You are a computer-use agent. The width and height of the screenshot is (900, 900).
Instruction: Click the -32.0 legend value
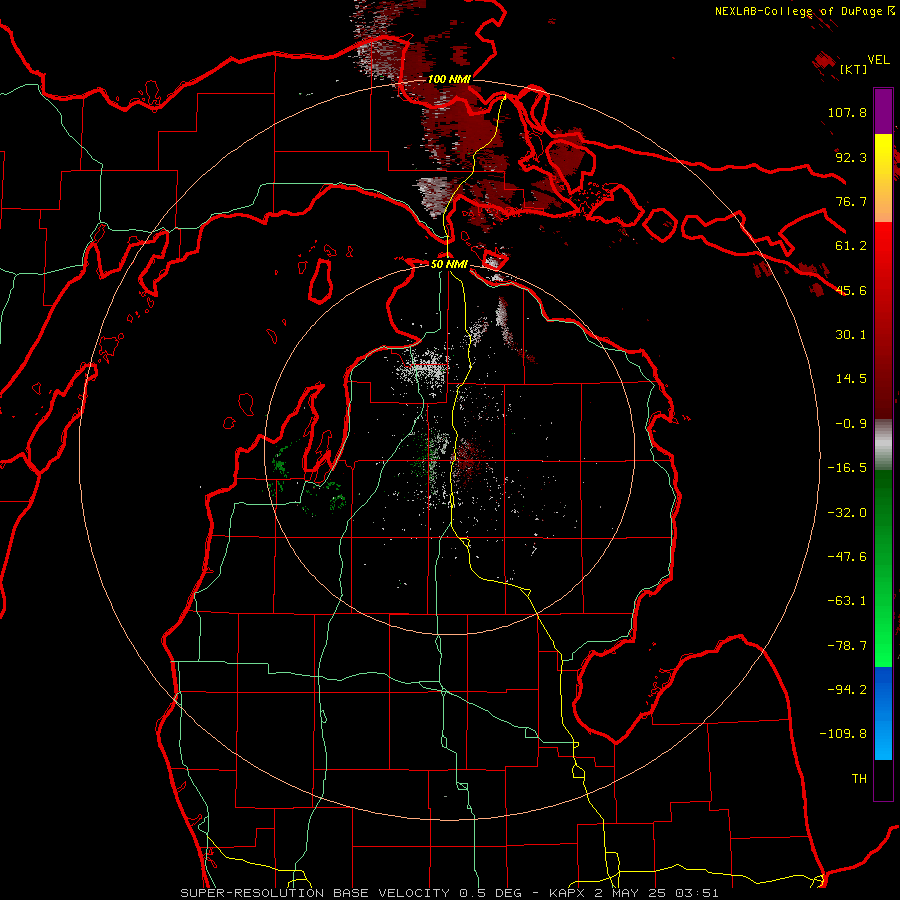[847, 513]
